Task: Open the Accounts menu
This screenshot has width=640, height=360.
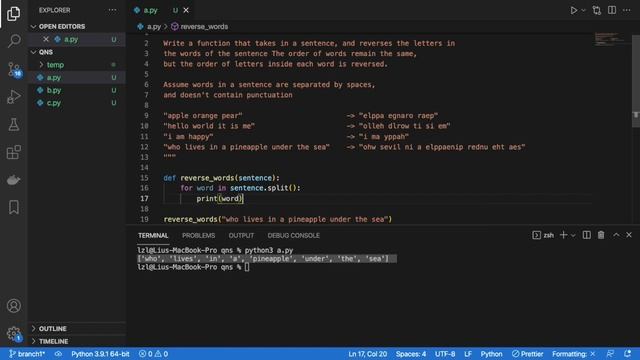Action: [x=13, y=306]
